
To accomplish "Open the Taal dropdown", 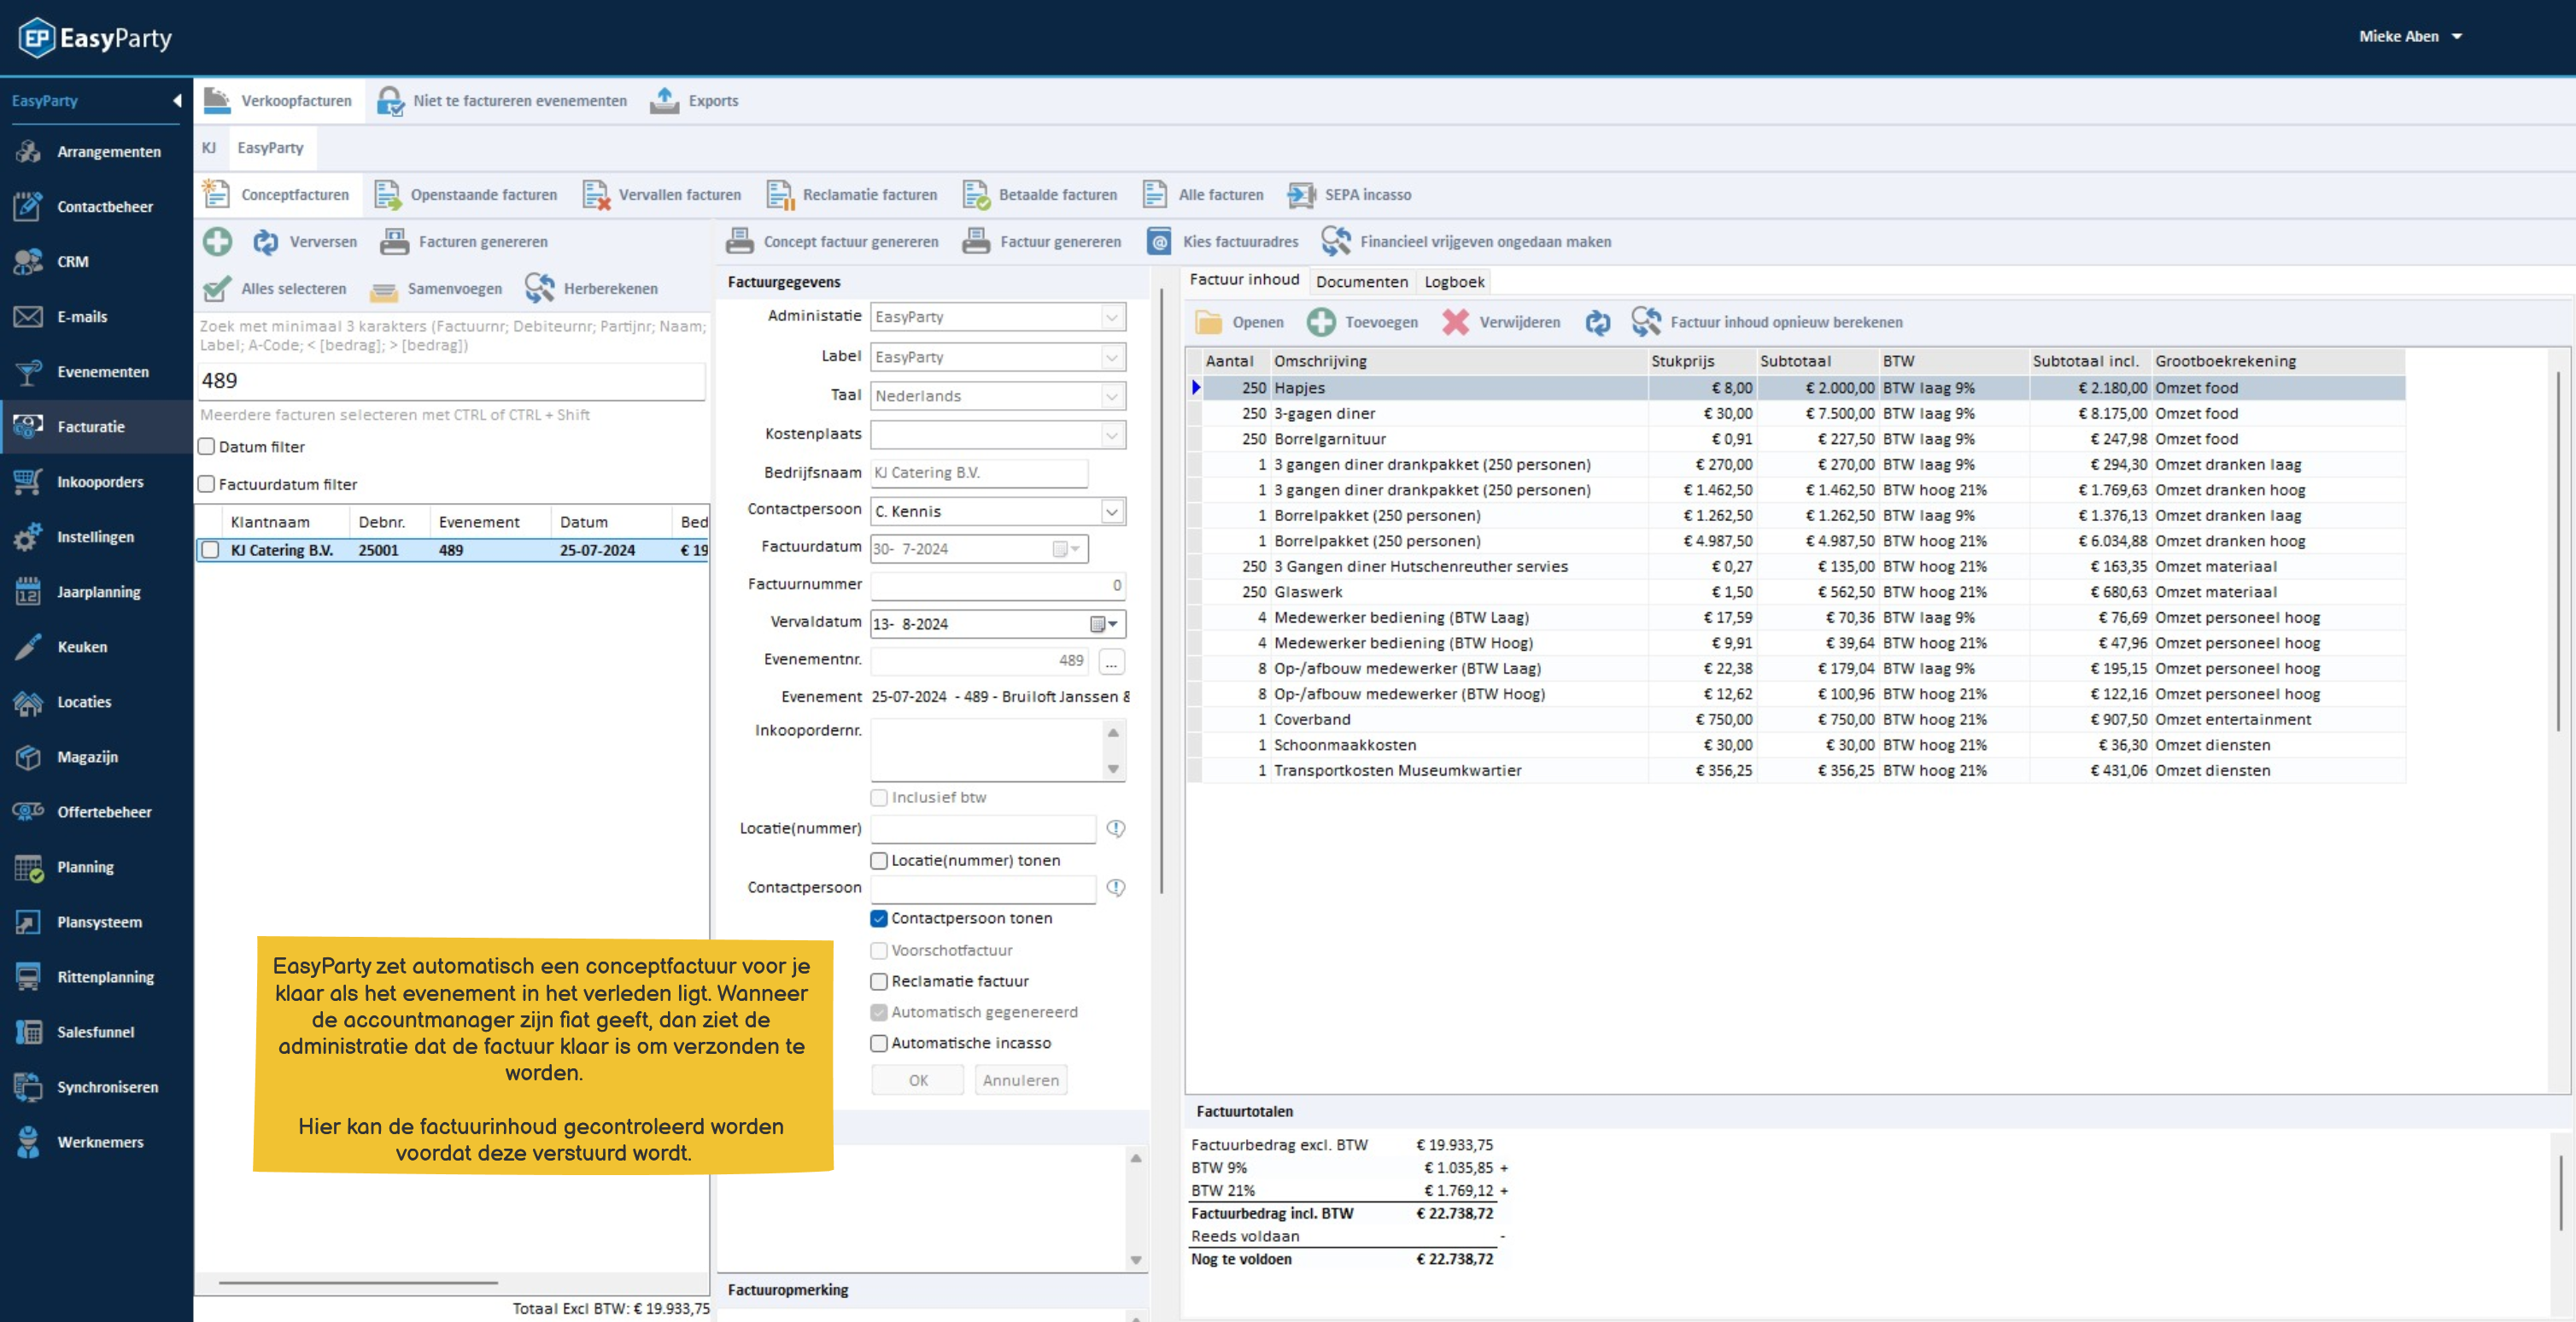I will (x=1112, y=396).
